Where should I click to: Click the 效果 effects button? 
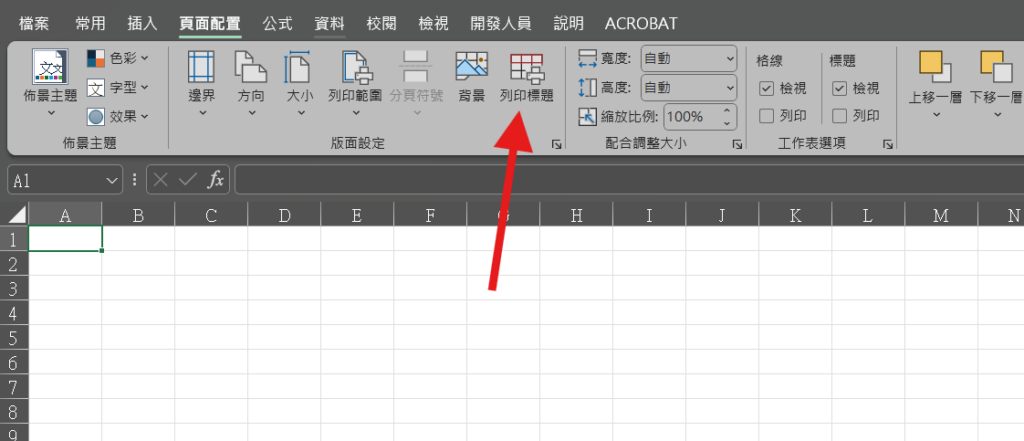coord(117,116)
